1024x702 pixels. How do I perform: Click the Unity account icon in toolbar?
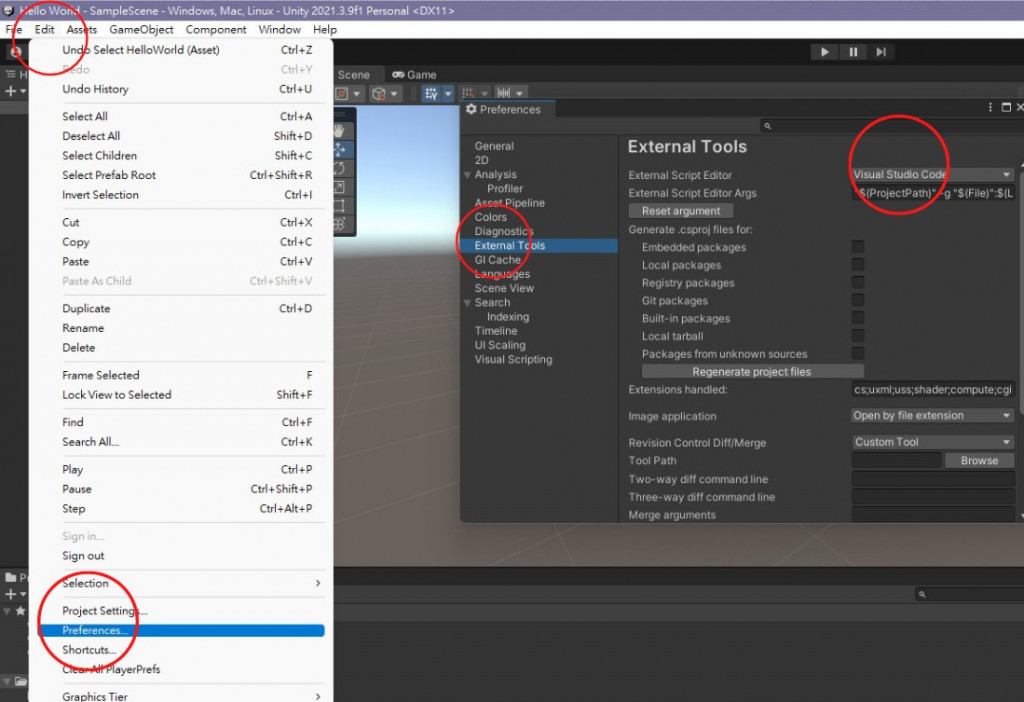pyautogui.click(x=16, y=52)
